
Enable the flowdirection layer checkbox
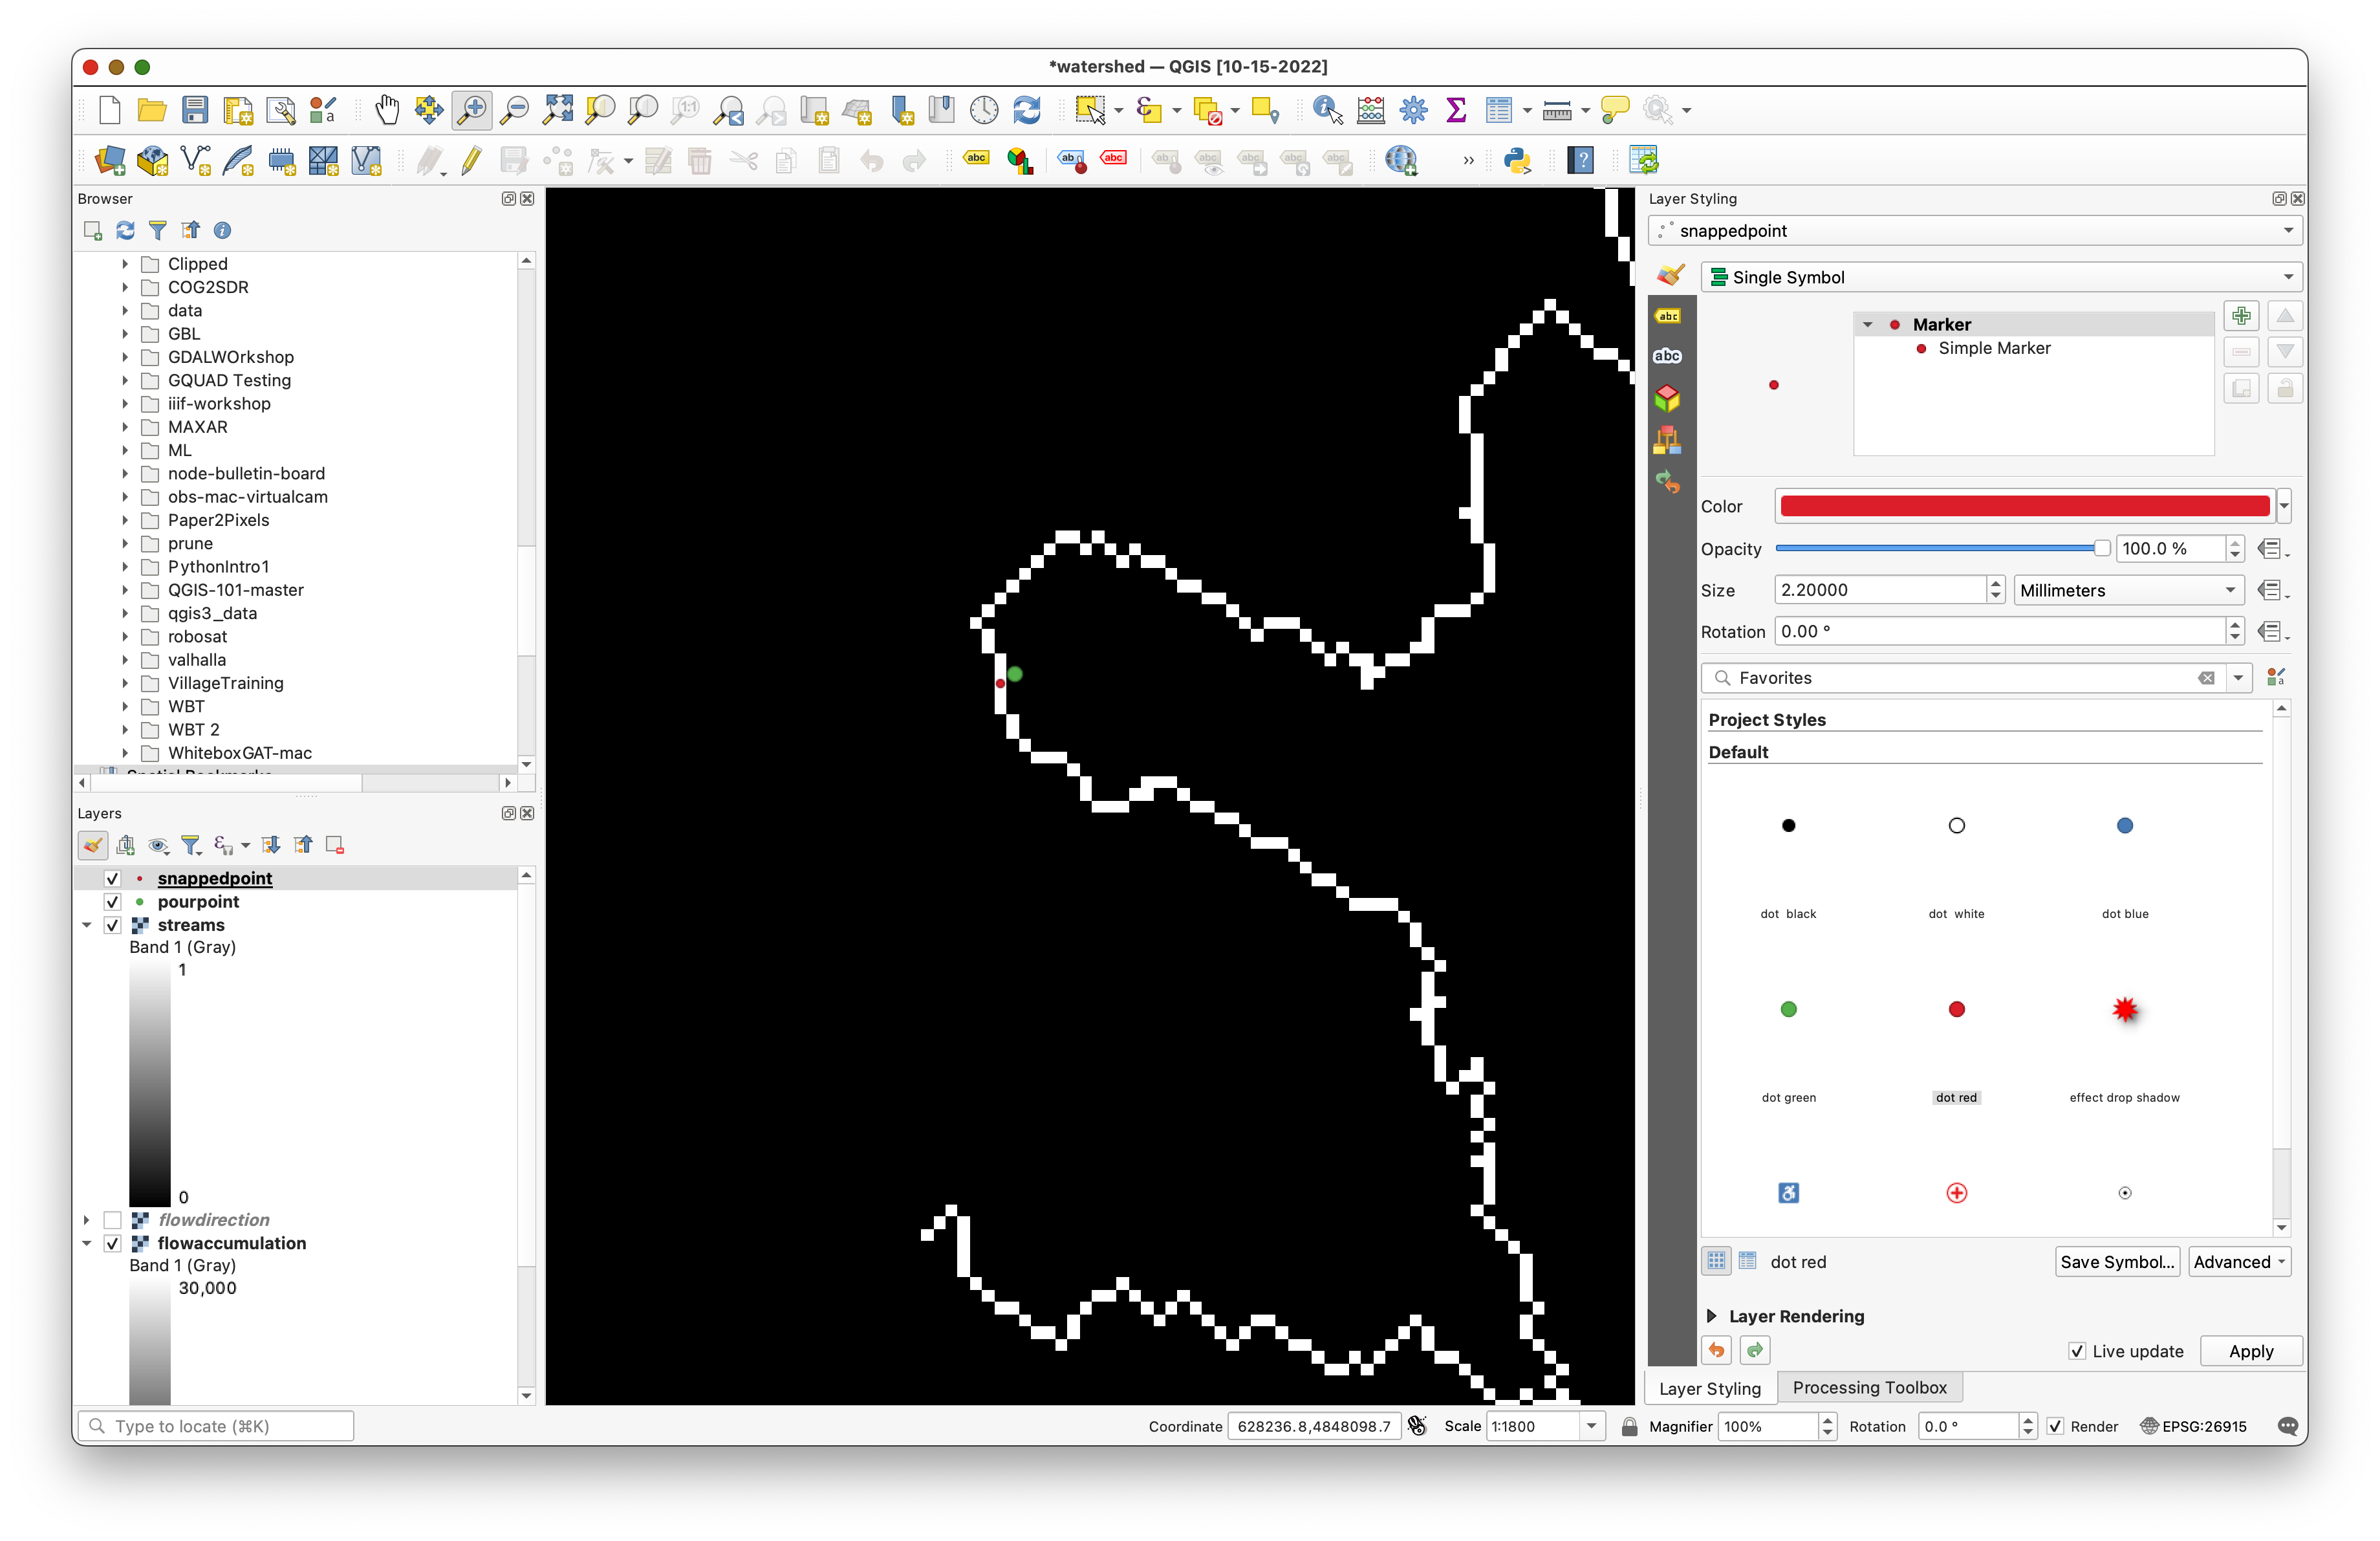click(x=112, y=1220)
